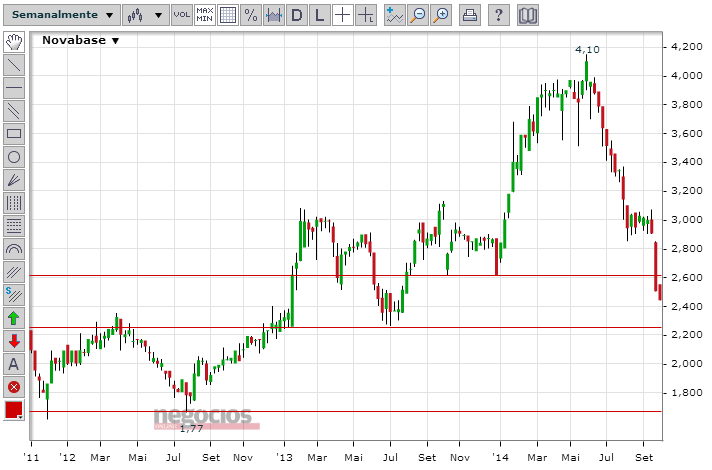Click the 3,000 price axis label
Viewport: 712px width, 470px height.
pos(687,220)
